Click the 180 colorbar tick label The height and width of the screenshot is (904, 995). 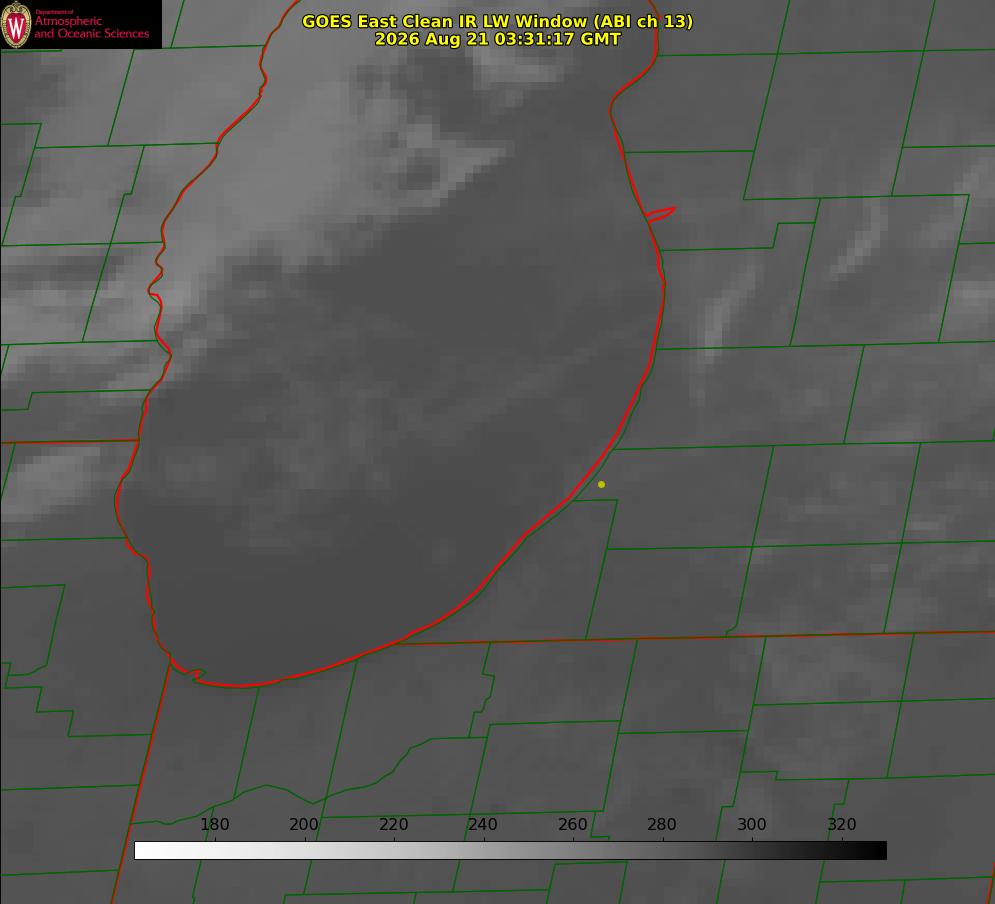pyautogui.click(x=214, y=824)
